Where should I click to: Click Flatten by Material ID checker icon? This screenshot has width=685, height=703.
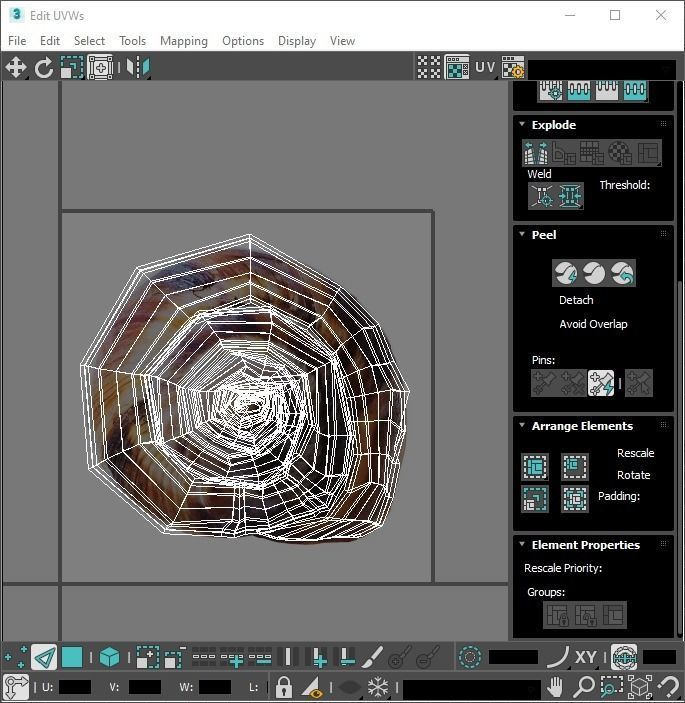(x=620, y=153)
